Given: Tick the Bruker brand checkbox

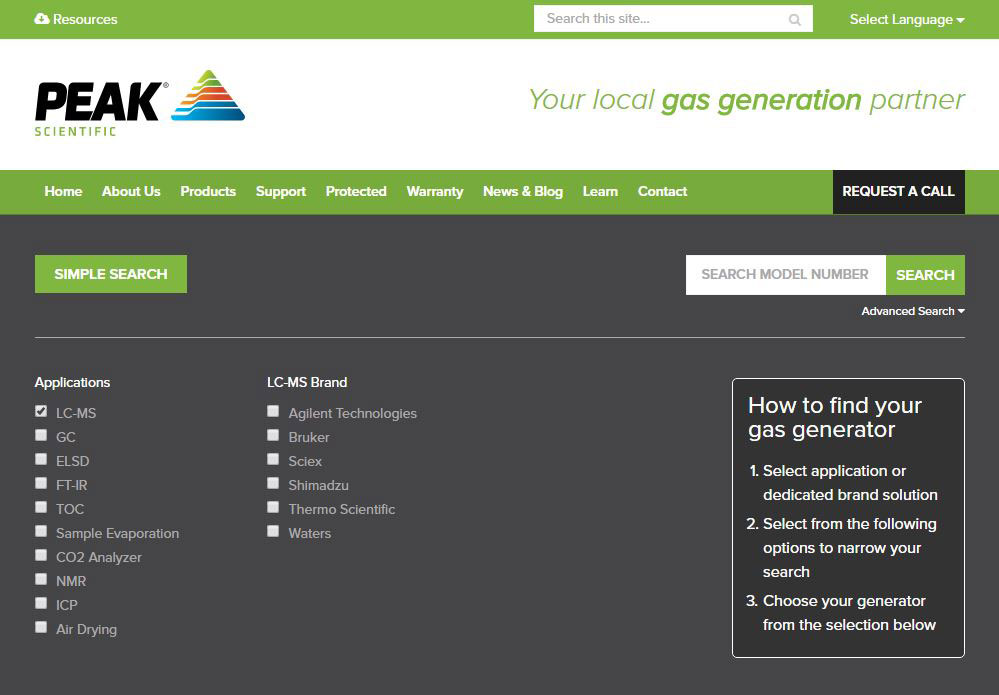Looking at the screenshot, I should point(273,435).
